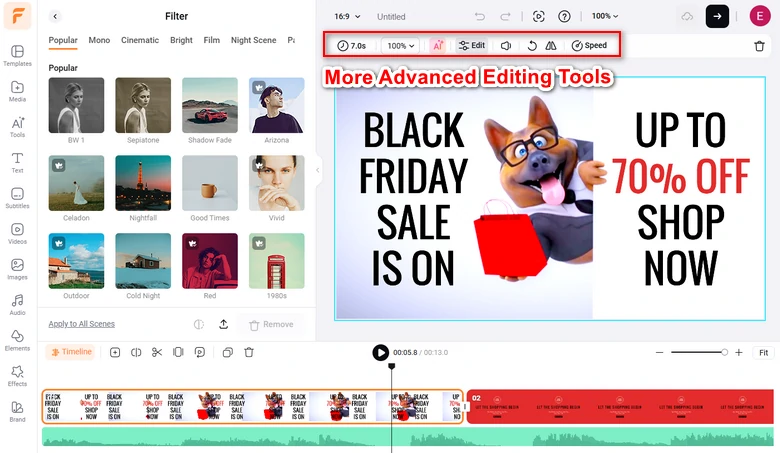
Task: Zoom in timeline with plus icon
Action: [x=739, y=353]
